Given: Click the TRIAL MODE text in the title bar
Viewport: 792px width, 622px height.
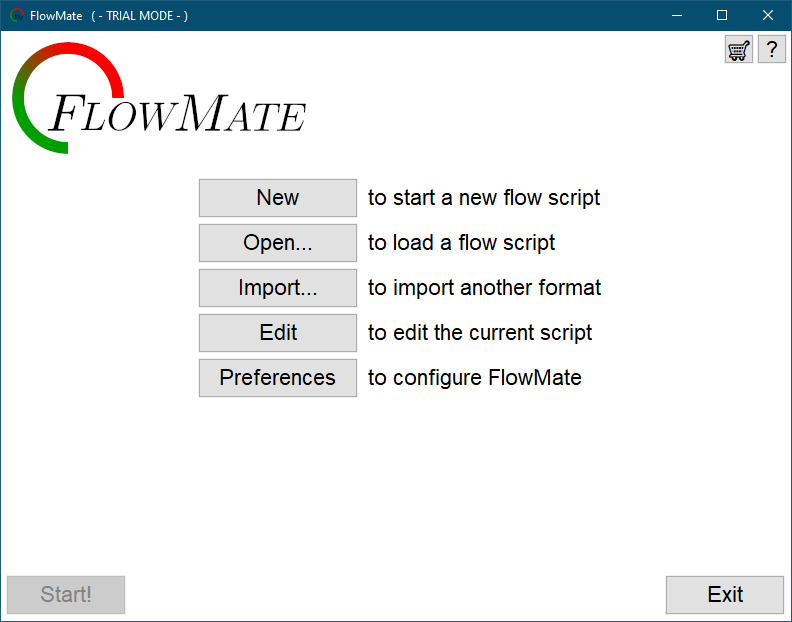Looking at the screenshot, I should tap(139, 16).
